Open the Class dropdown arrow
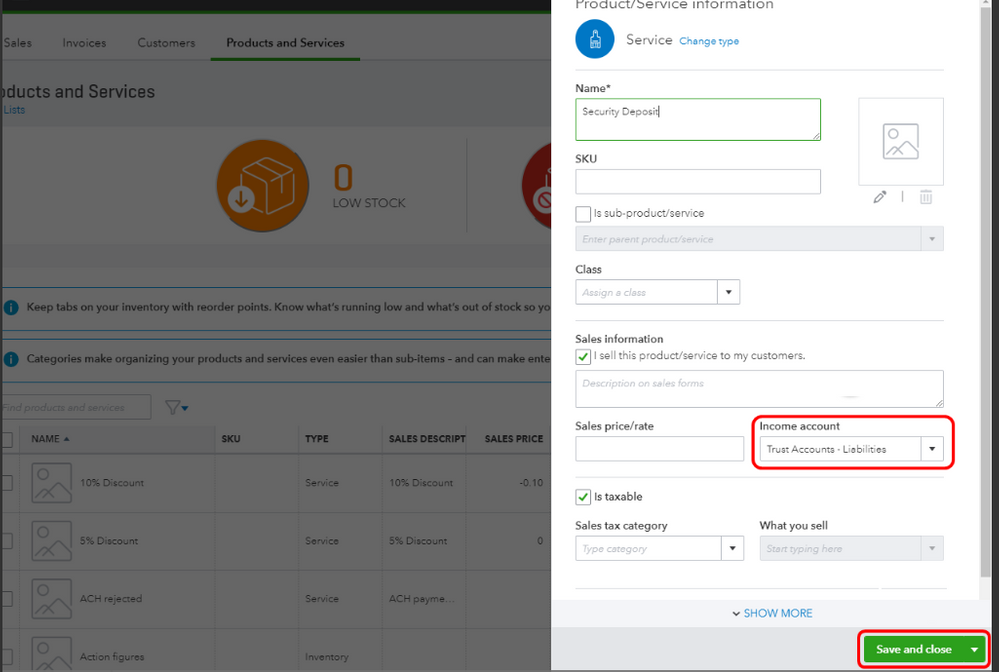This screenshot has width=999, height=672. coord(729,293)
